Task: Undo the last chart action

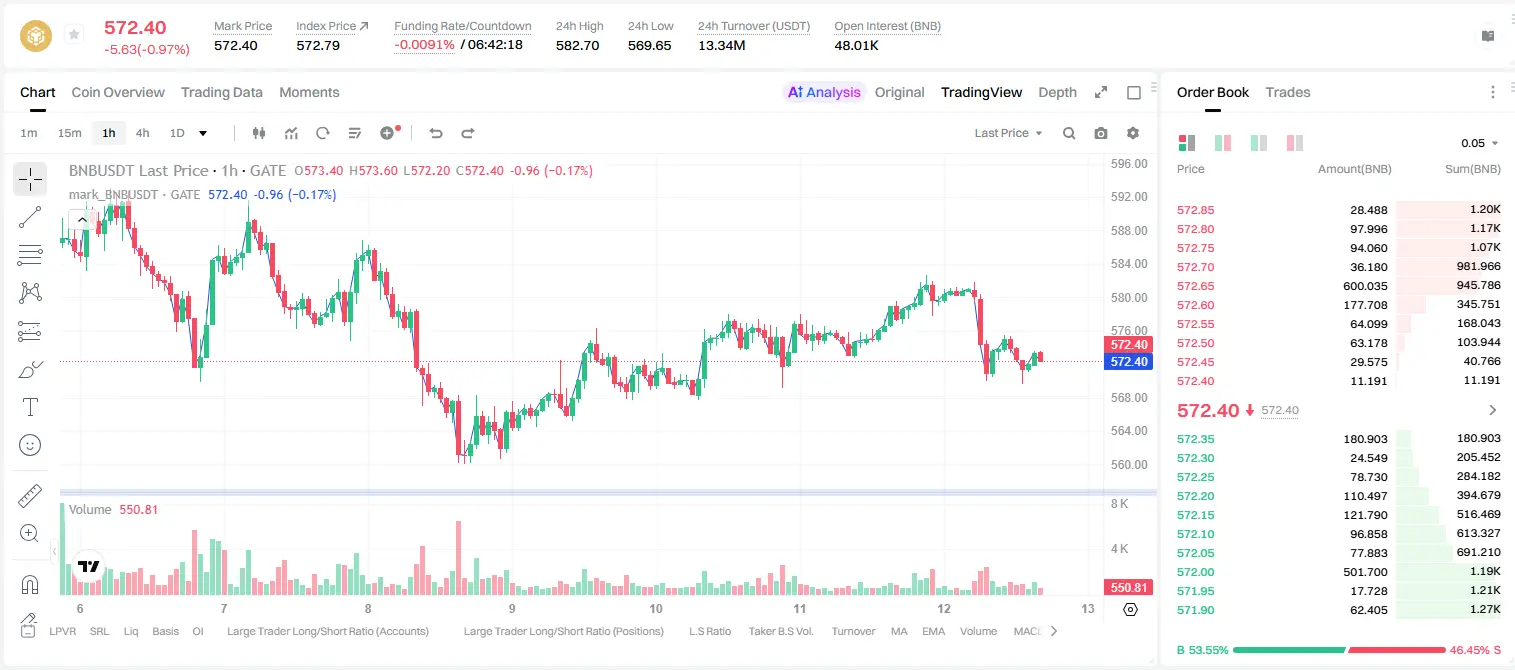Action: click(x=435, y=133)
